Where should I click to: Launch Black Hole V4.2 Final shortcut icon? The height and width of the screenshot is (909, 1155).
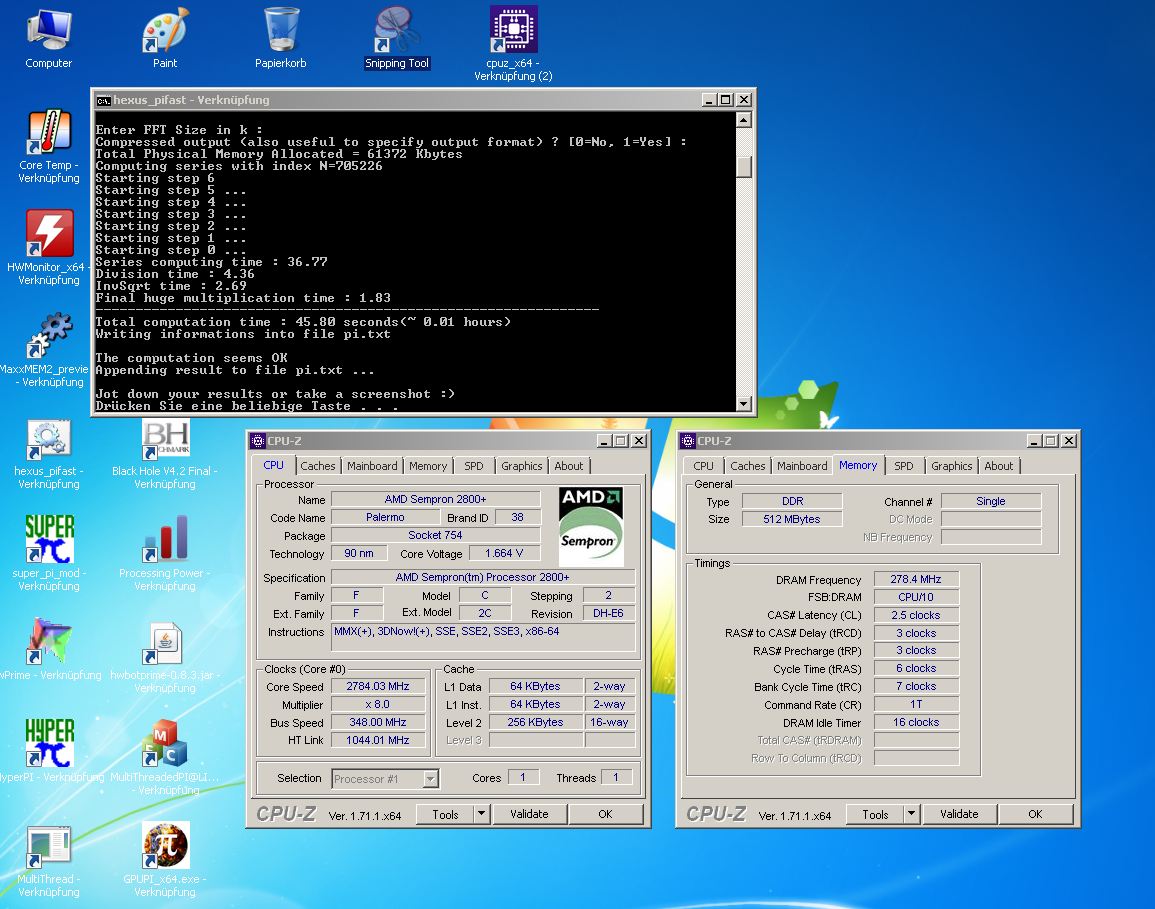coord(166,439)
